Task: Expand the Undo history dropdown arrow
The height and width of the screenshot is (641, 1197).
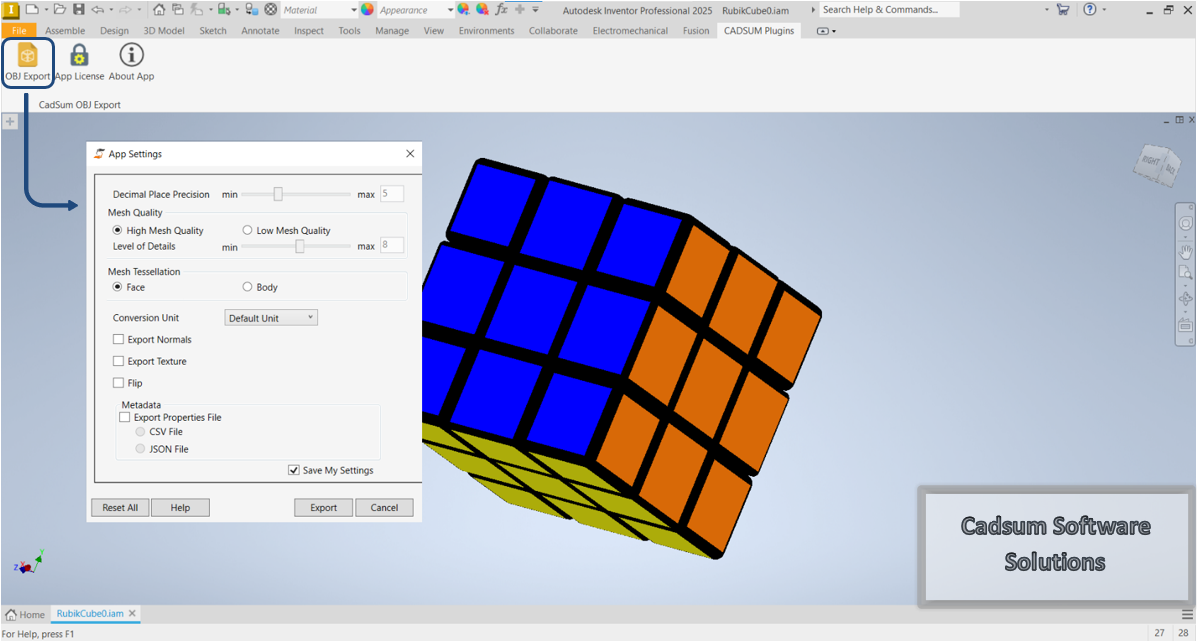Action: (111, 10)
